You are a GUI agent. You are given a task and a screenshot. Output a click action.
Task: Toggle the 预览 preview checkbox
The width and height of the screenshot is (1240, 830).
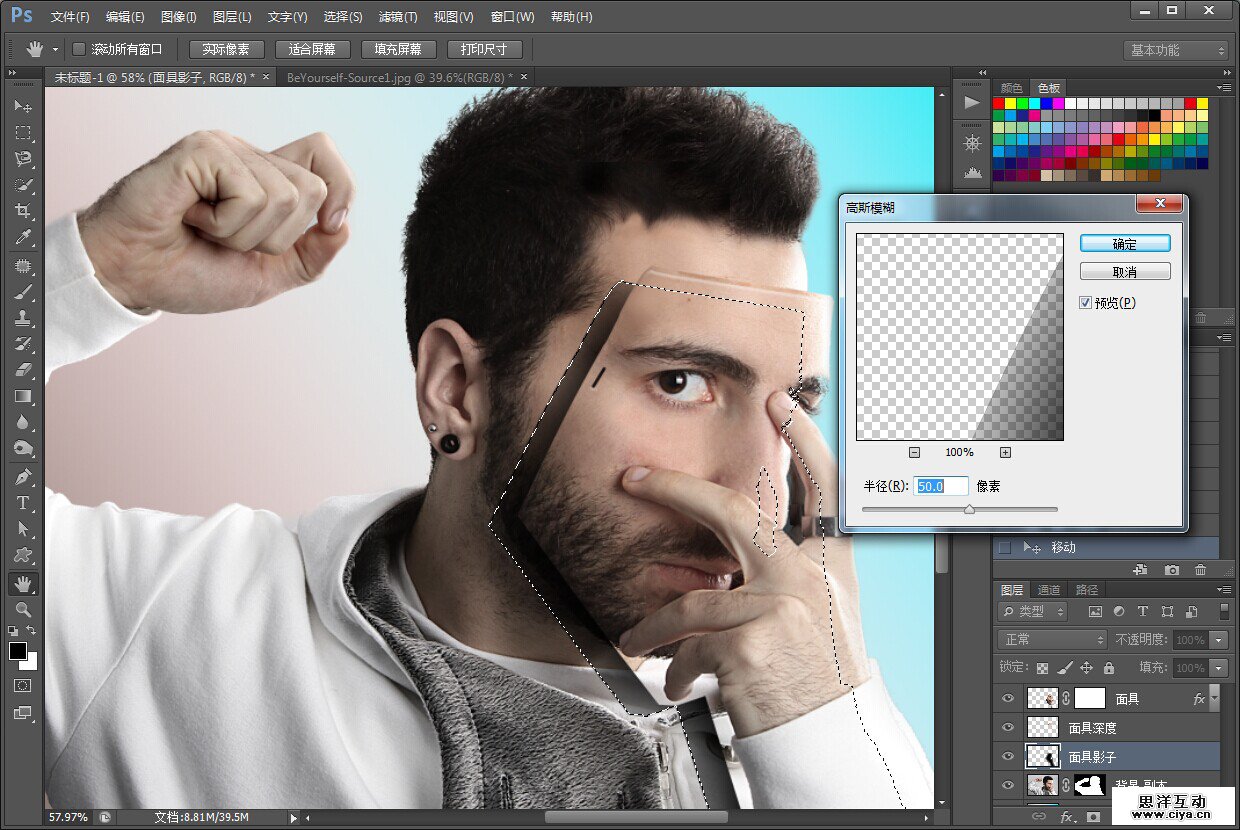click(x=1086, y=303)
